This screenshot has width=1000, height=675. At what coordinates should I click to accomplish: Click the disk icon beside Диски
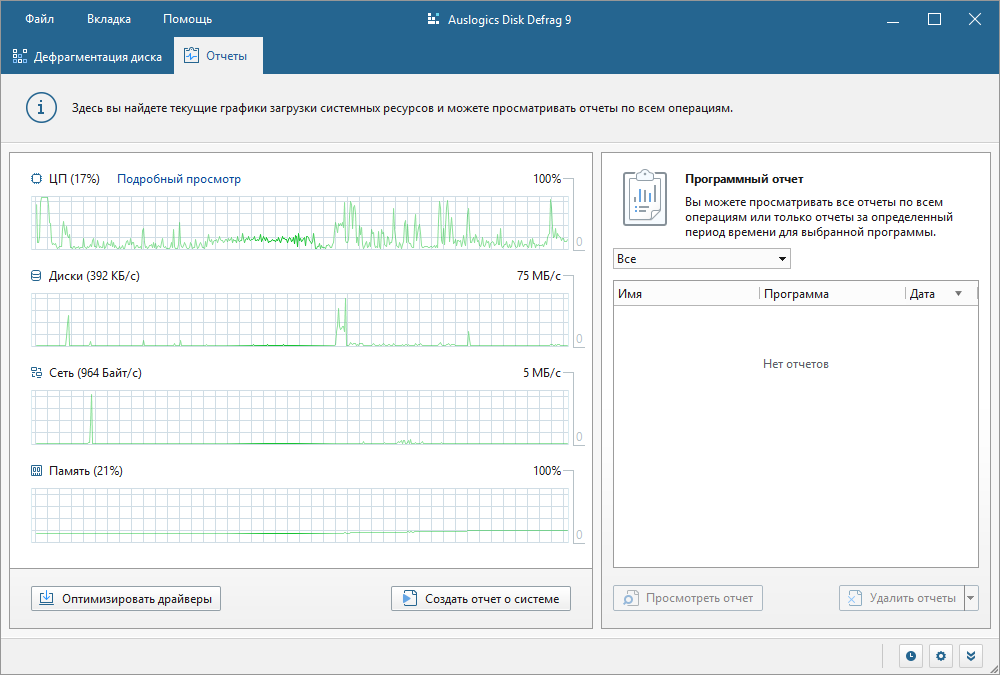pos(38,276)
